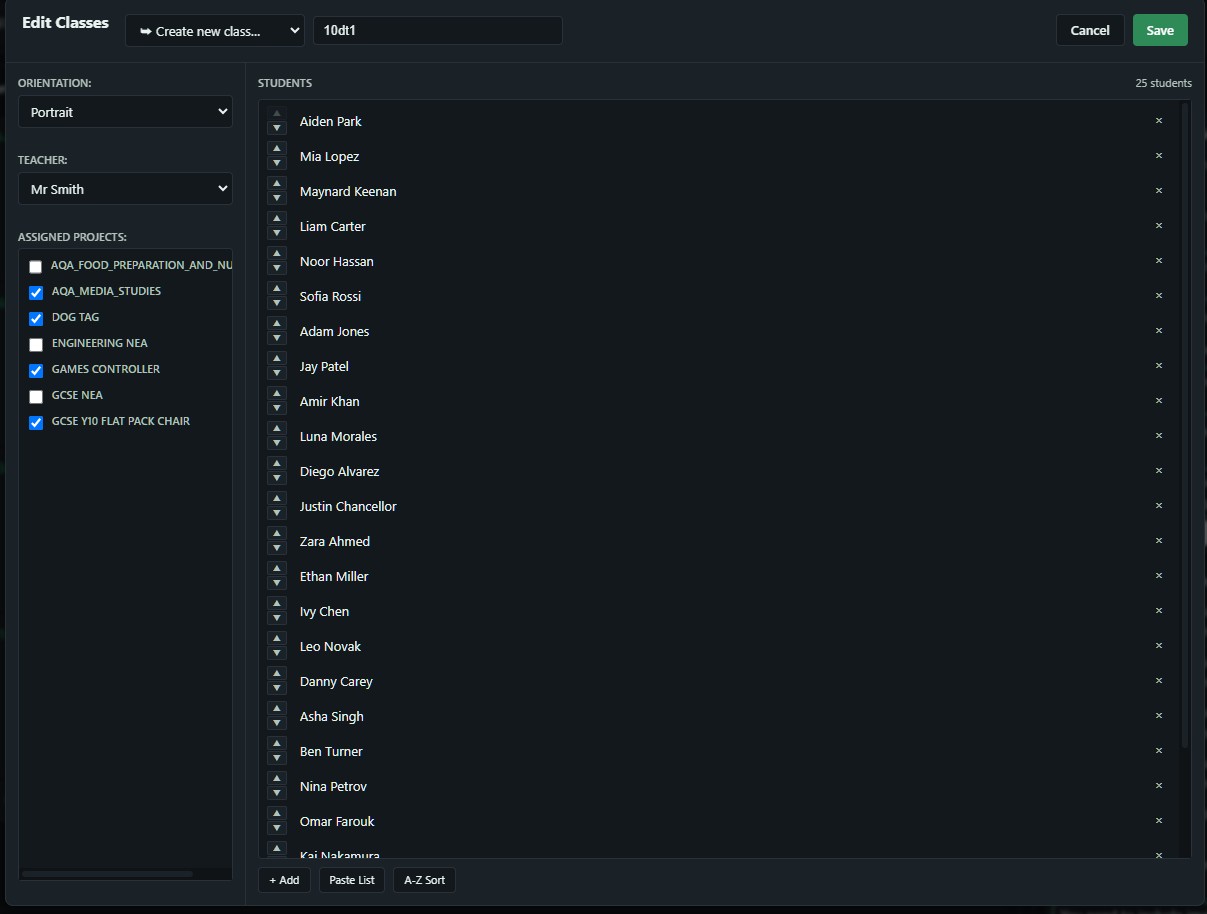This screenshot has height=914, width=1207.
Task: Sort students with the A-Z Sort button
Action: point(423,880)
